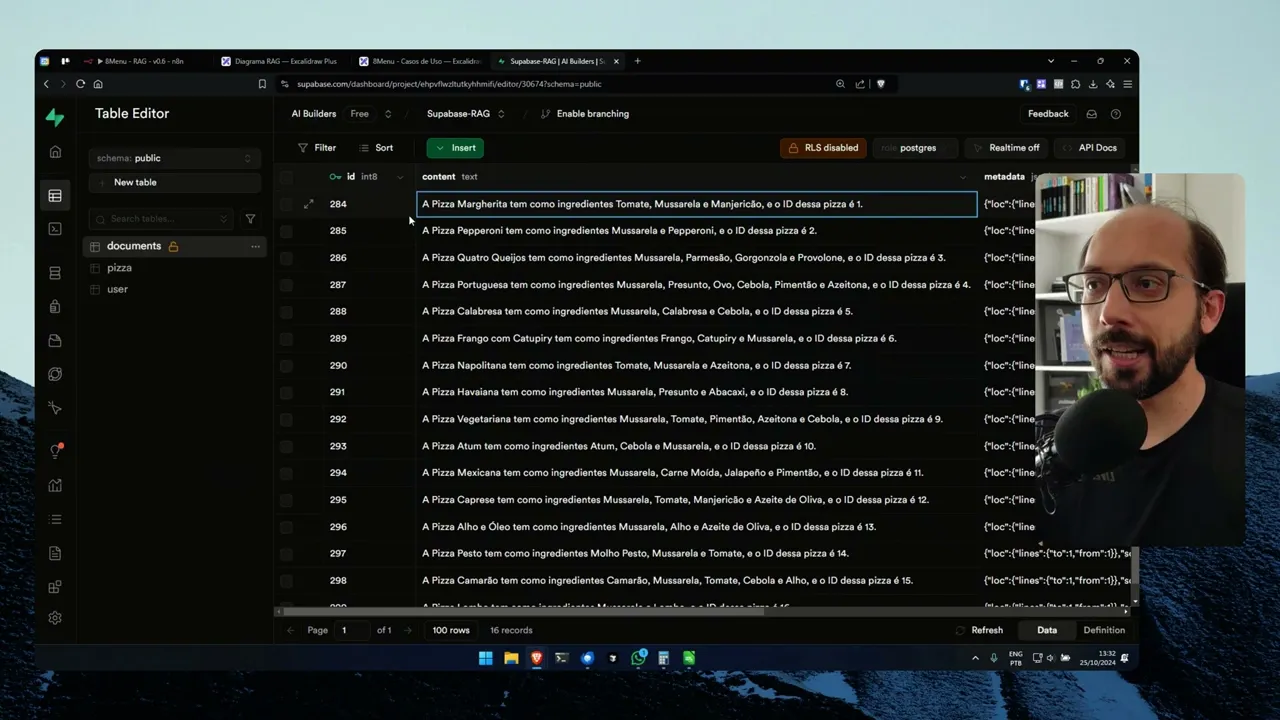
Task: Open the help question mark icon
Action: pyautogui.click(x=1116, y=114)
